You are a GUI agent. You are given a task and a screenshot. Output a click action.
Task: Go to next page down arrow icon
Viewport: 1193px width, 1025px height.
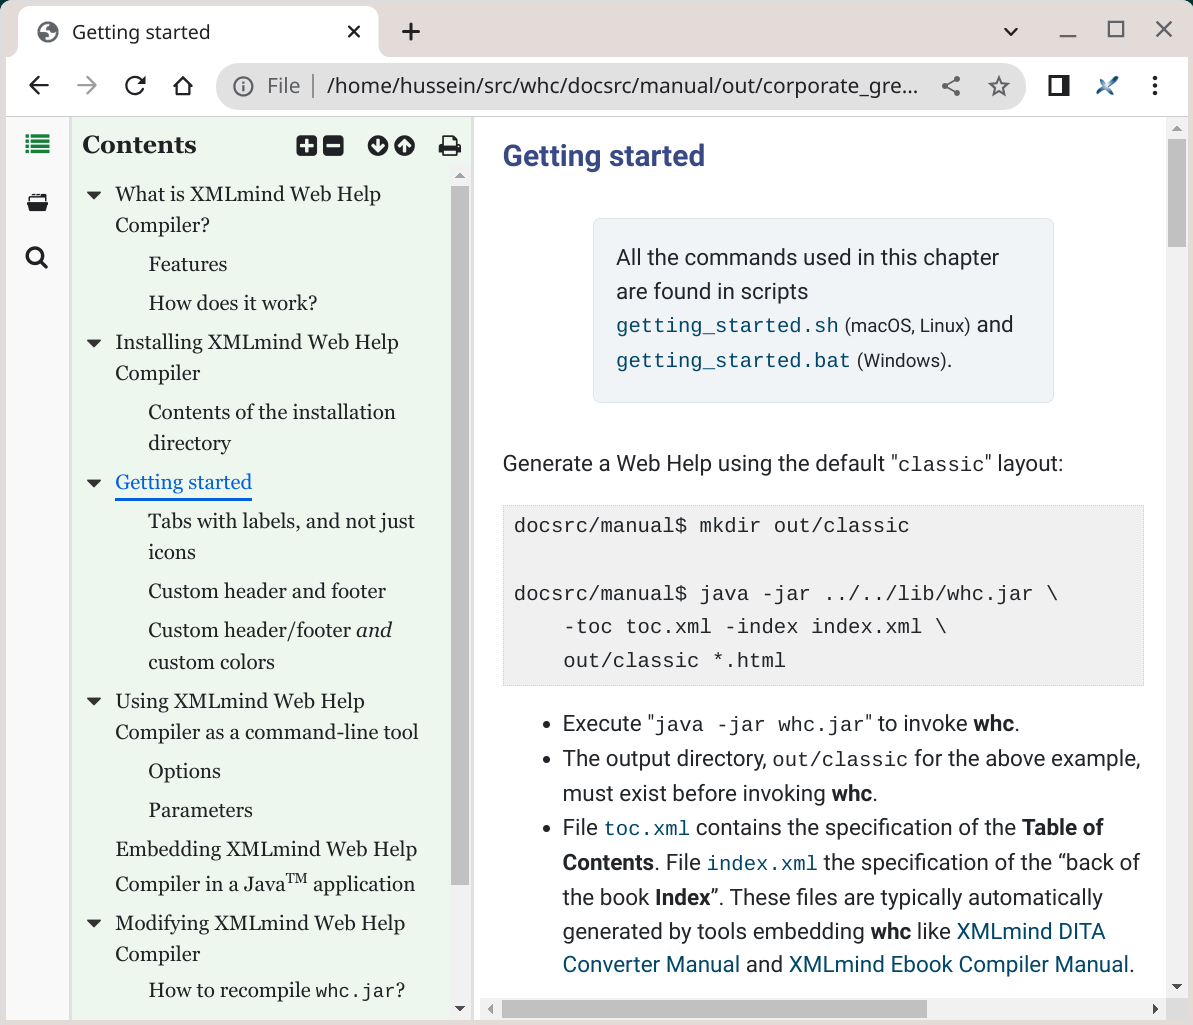coord(377,146)
